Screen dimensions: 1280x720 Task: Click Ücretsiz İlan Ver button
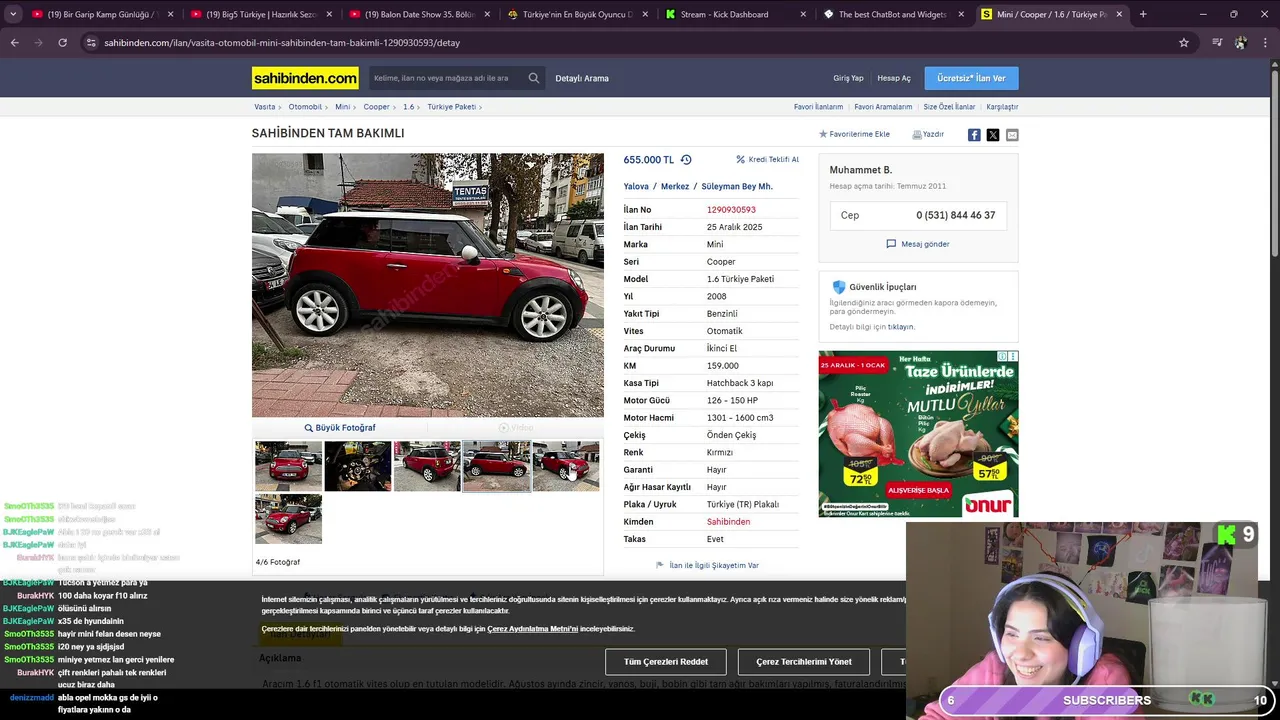tap(971, 78)
